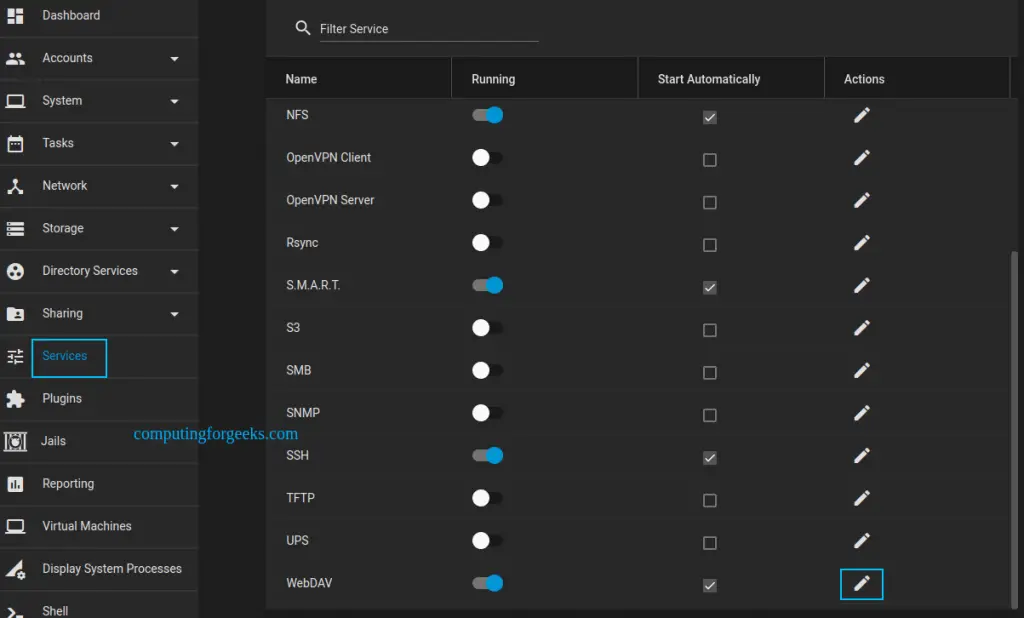The height and width of the screenshot is (618, 1024).
Task: Open SMB settings pencil icon
Action: point(861,370)
